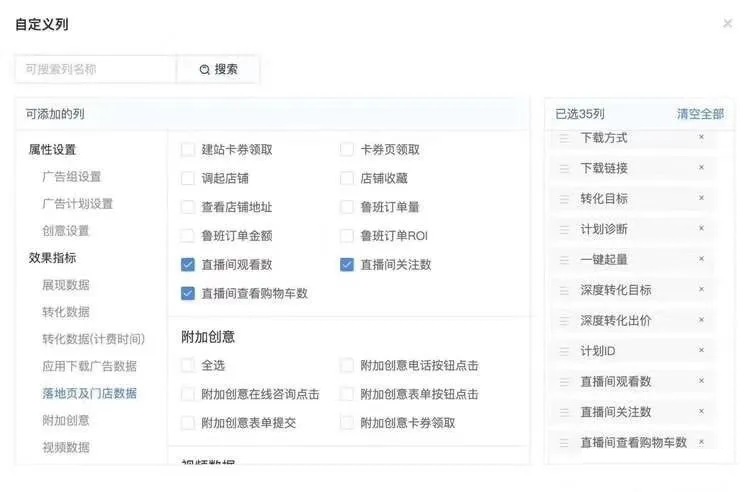Screen dimensions: 750x492
Task: Grab the drag handle for 下载链接
Action: click(564, 168)
